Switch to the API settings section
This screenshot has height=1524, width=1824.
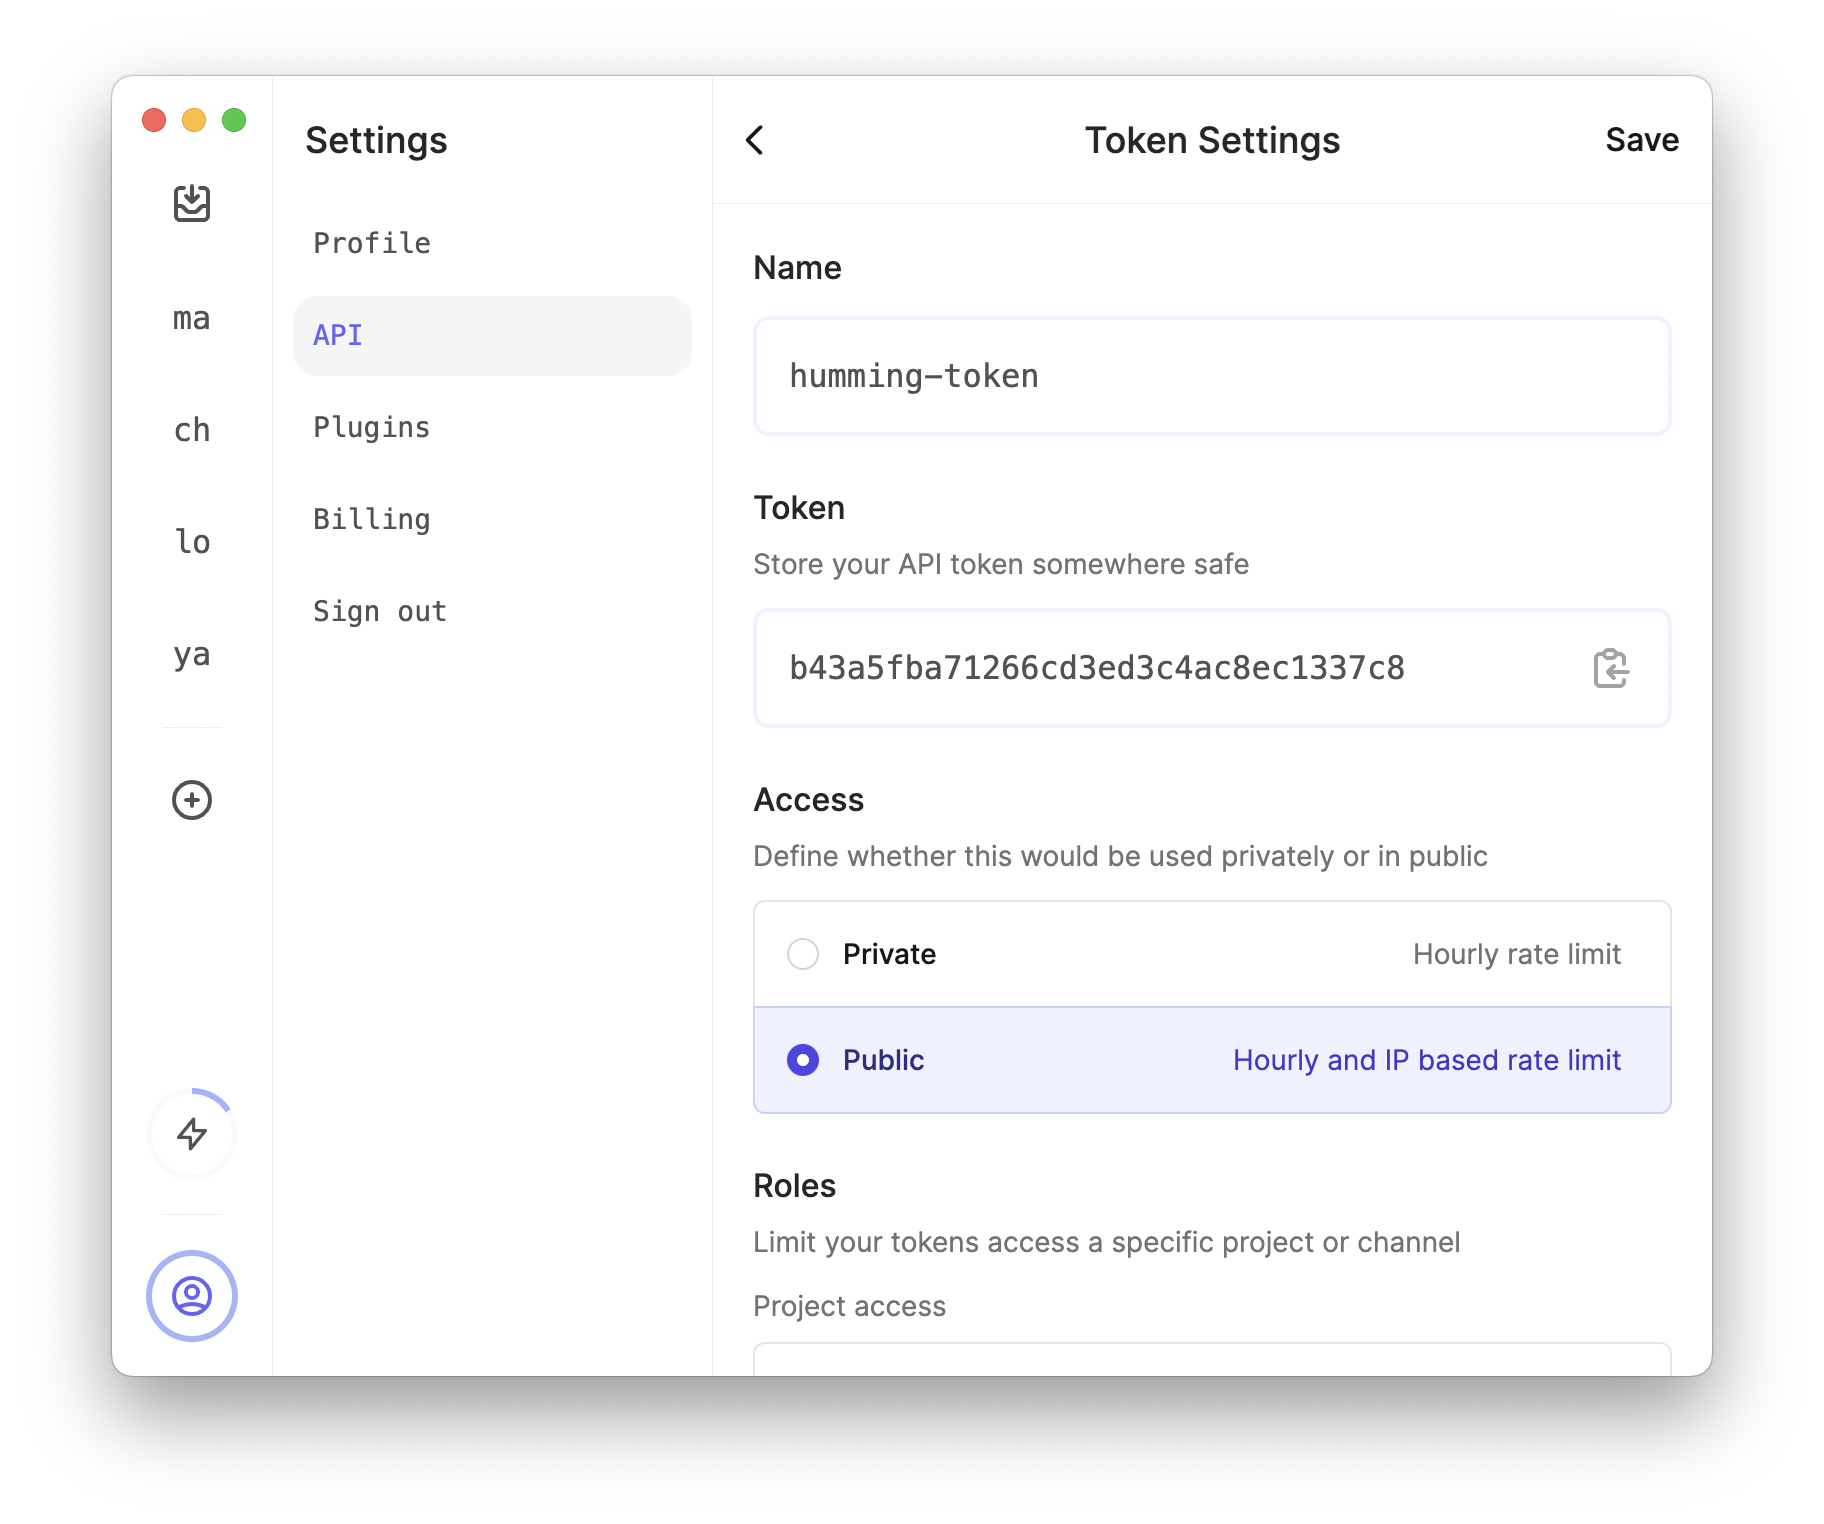coord(338,335)
